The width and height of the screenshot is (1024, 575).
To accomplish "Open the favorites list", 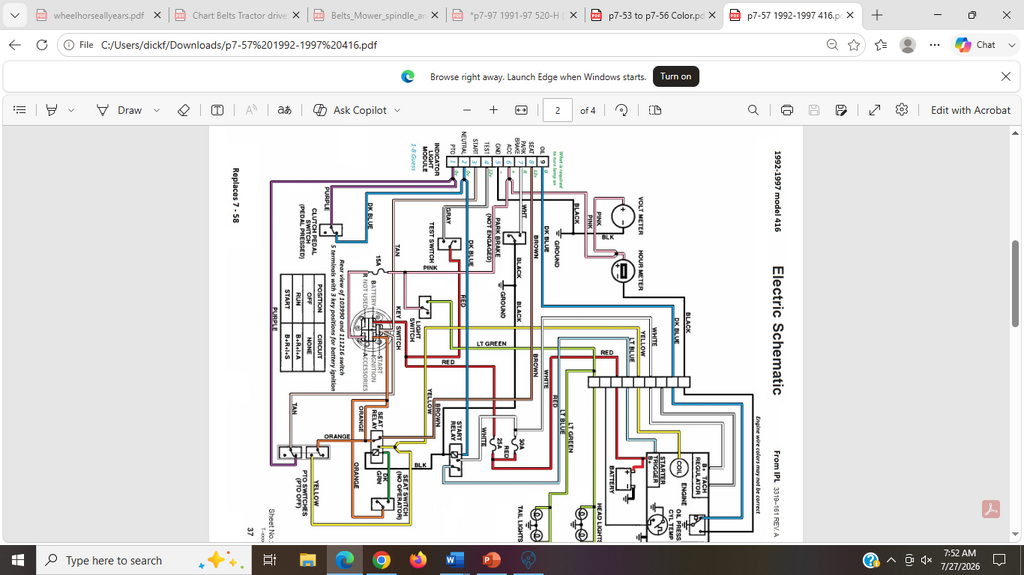I will (881, 44).
